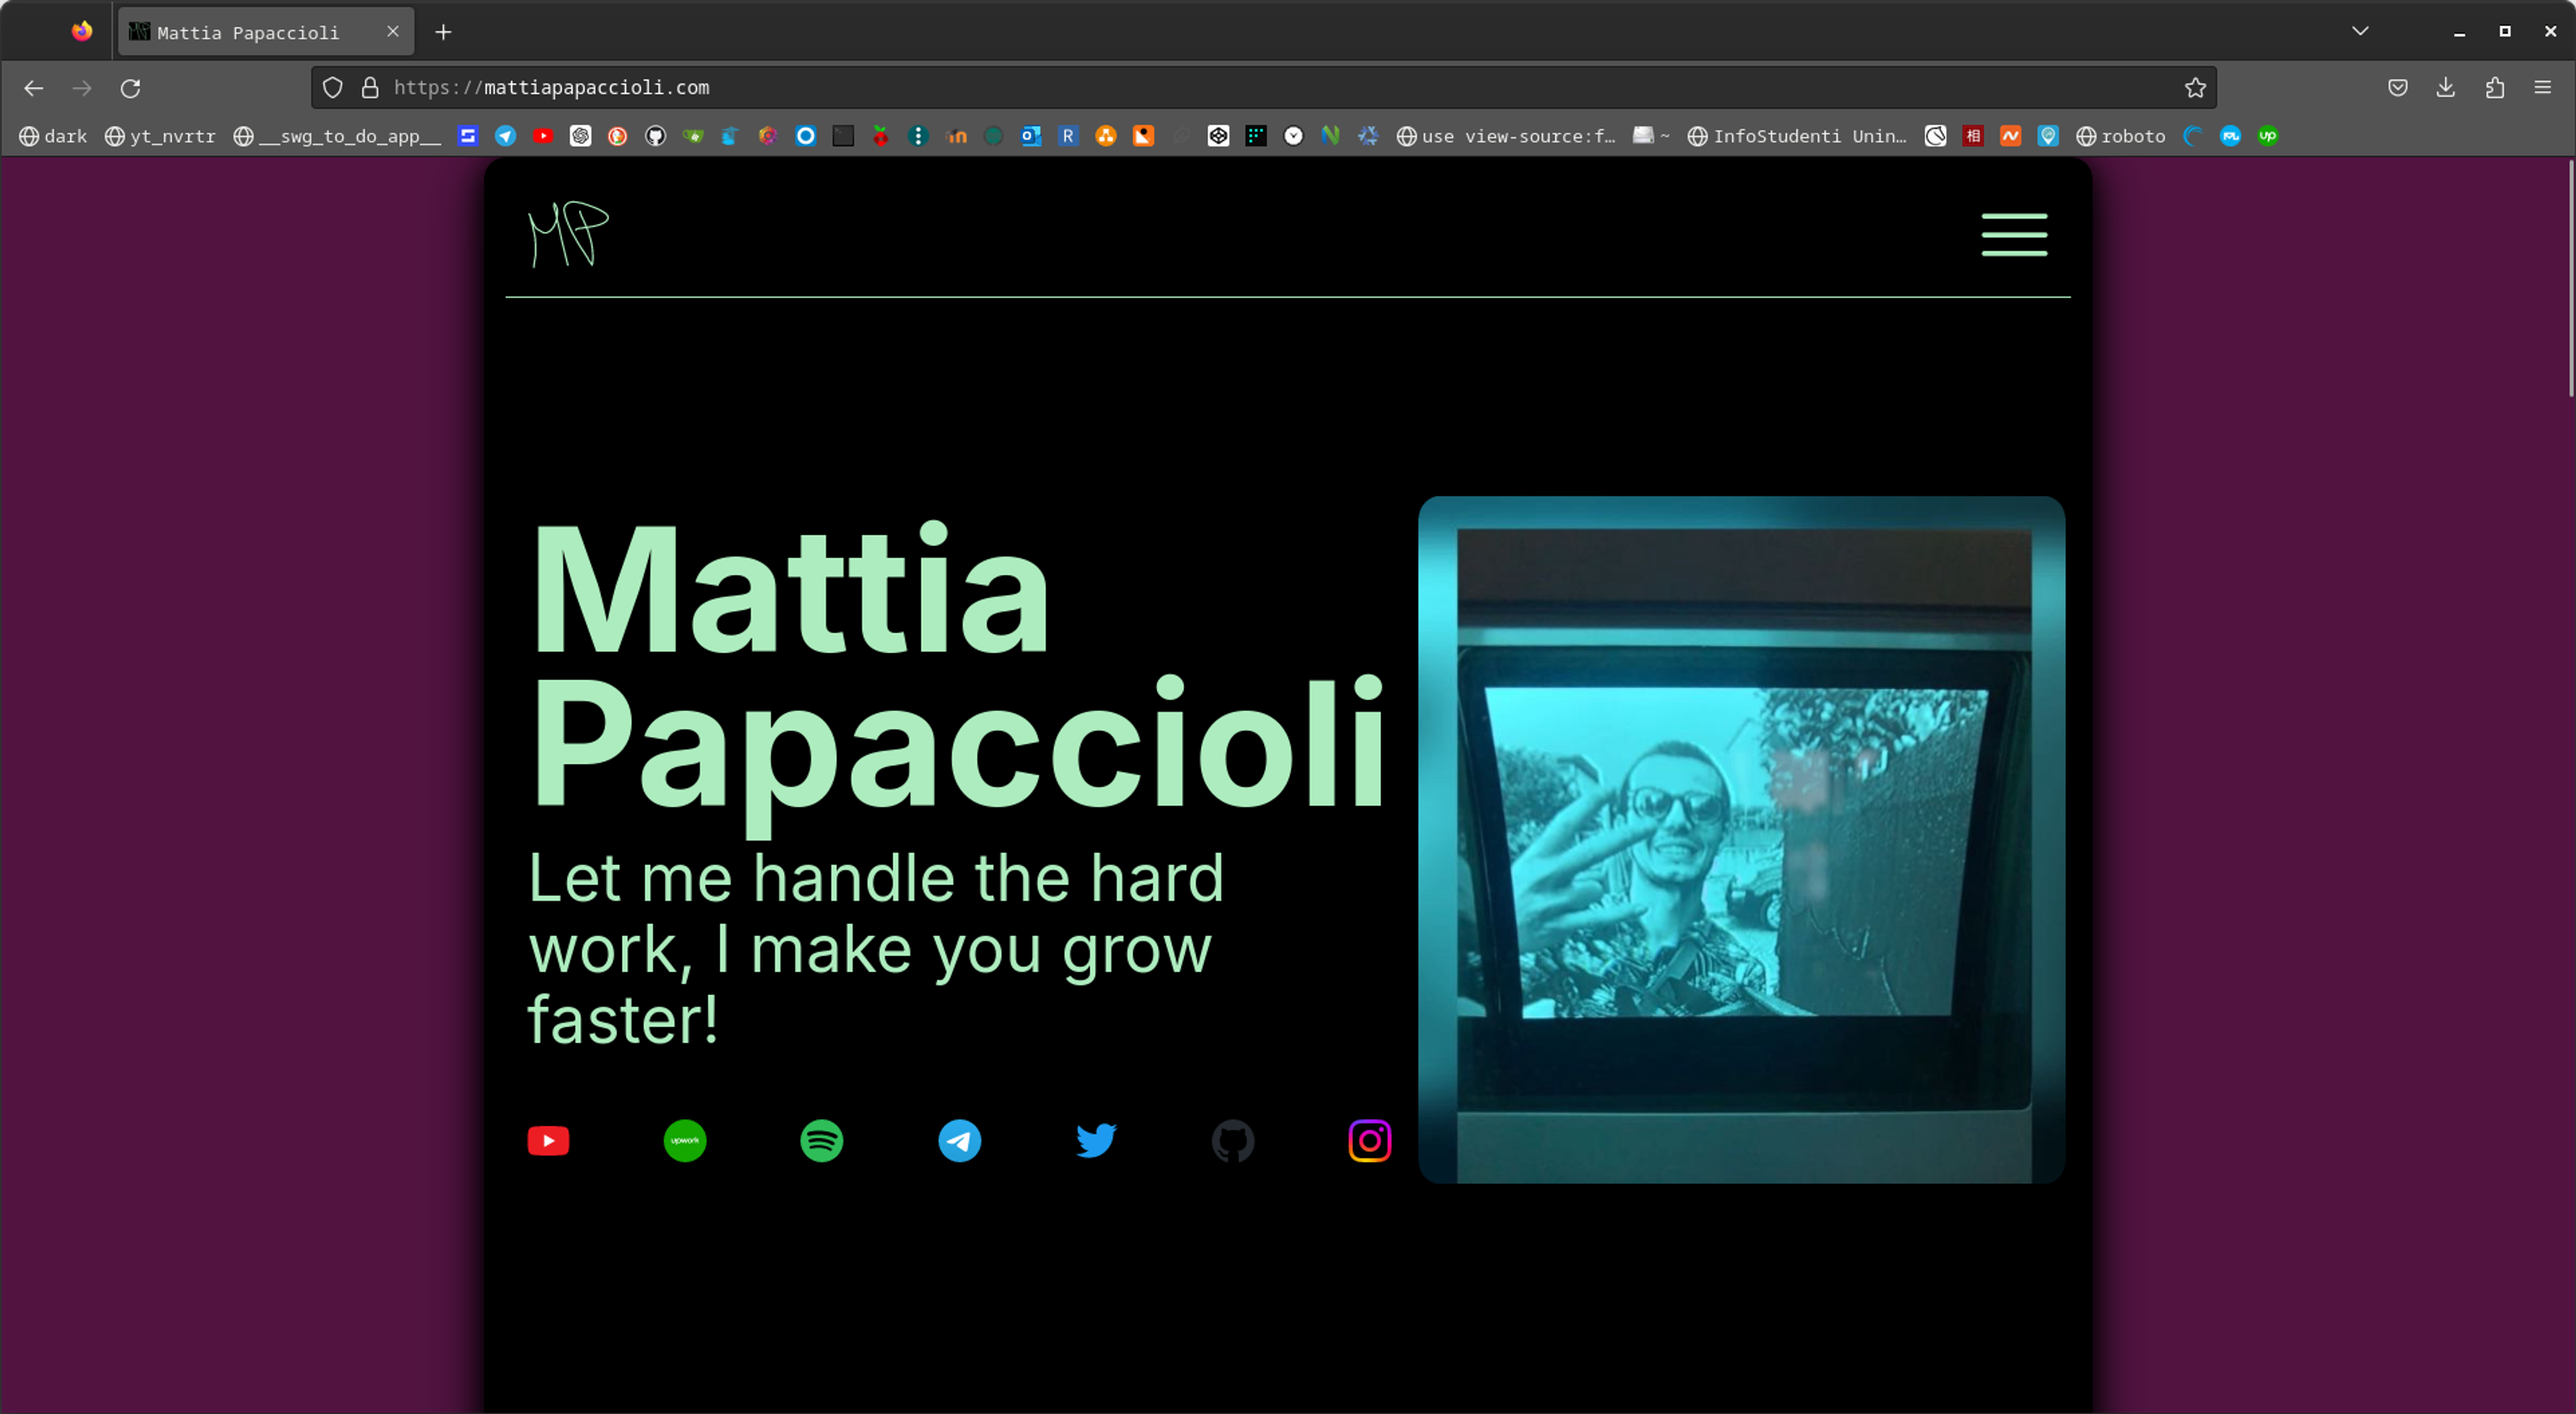Screen dimensions: 2576x1414
Task: Open the Twitter bird icon
Action: (1096, 1141)
